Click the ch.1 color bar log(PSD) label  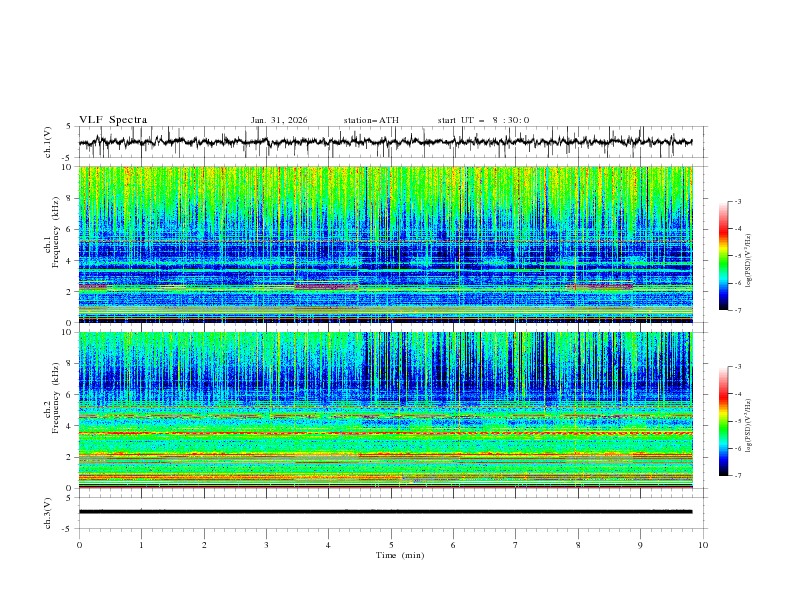tap(749, 261)
